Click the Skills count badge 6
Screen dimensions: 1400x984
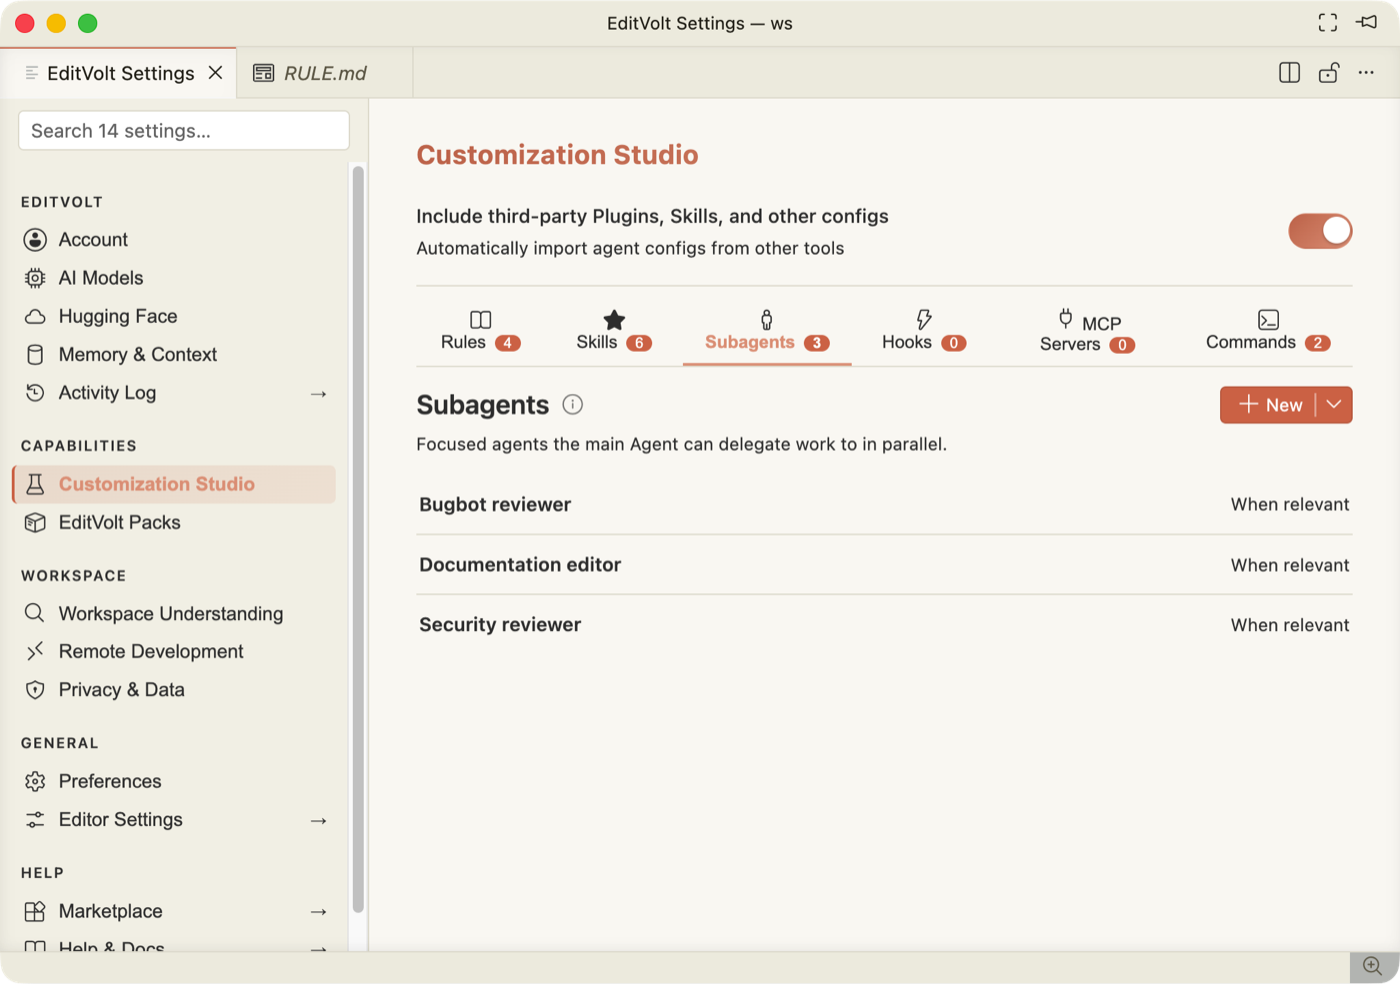(639, 343)
